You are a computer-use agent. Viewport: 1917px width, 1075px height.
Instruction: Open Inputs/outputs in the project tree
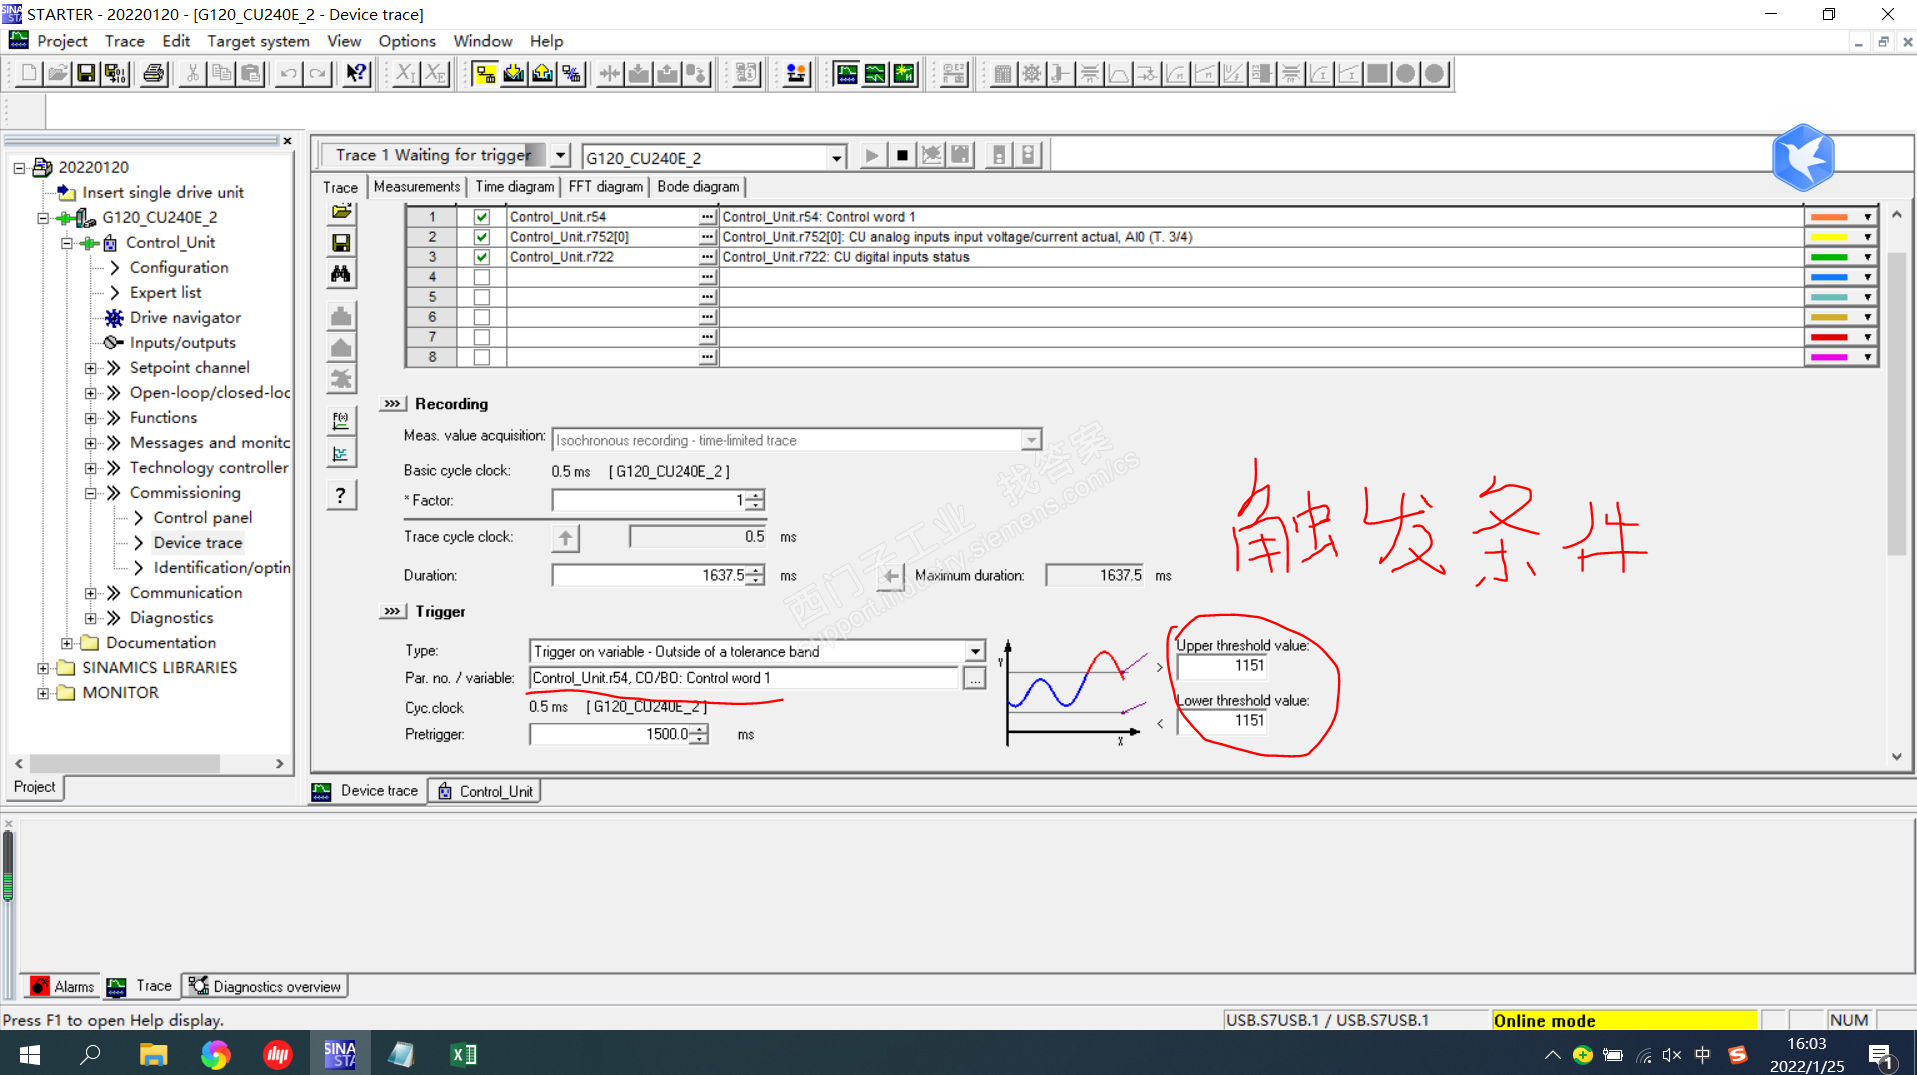[x=183, y=343]
